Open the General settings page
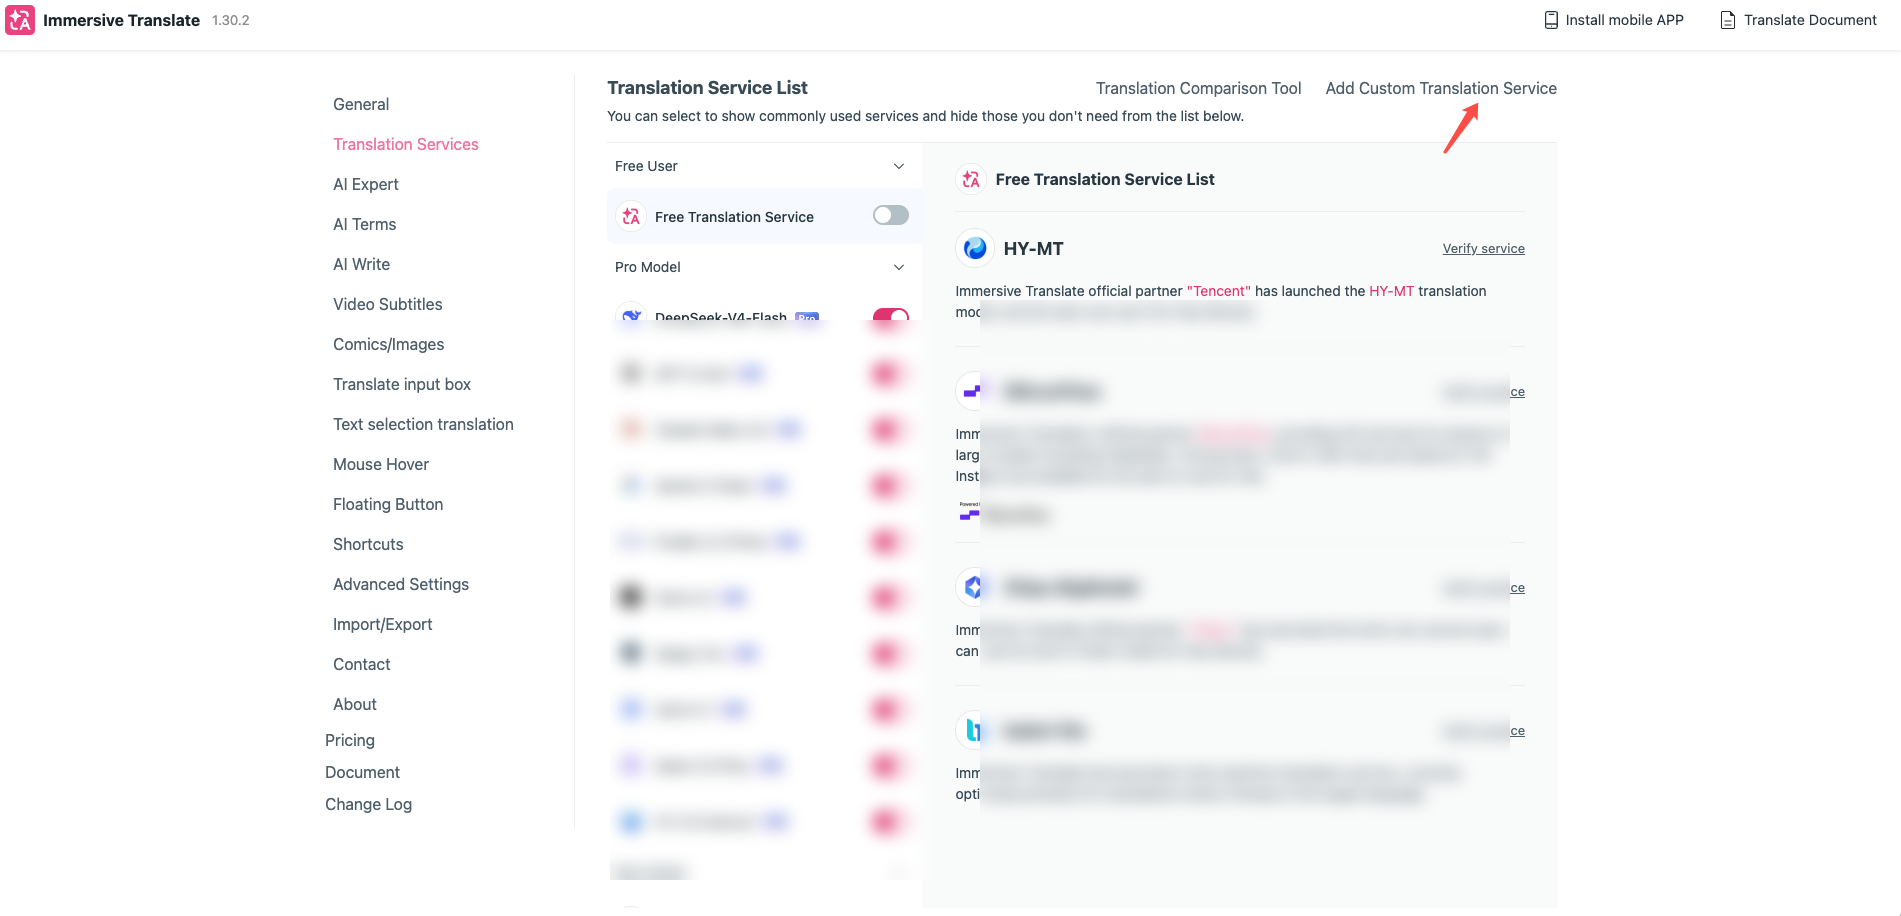 click(361, 104)
